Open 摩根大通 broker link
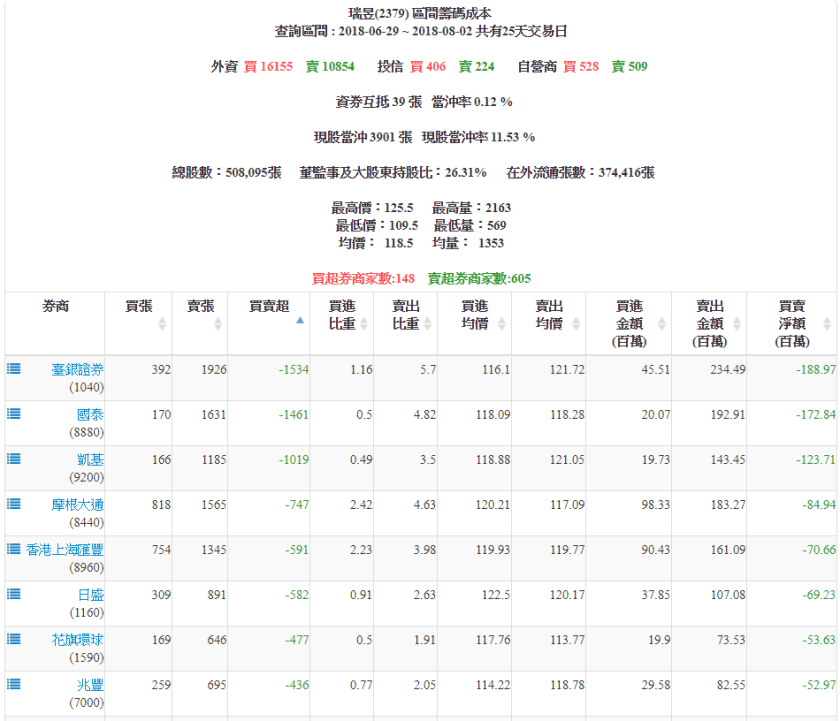This screenshot has width=840, height=721. 77,505
